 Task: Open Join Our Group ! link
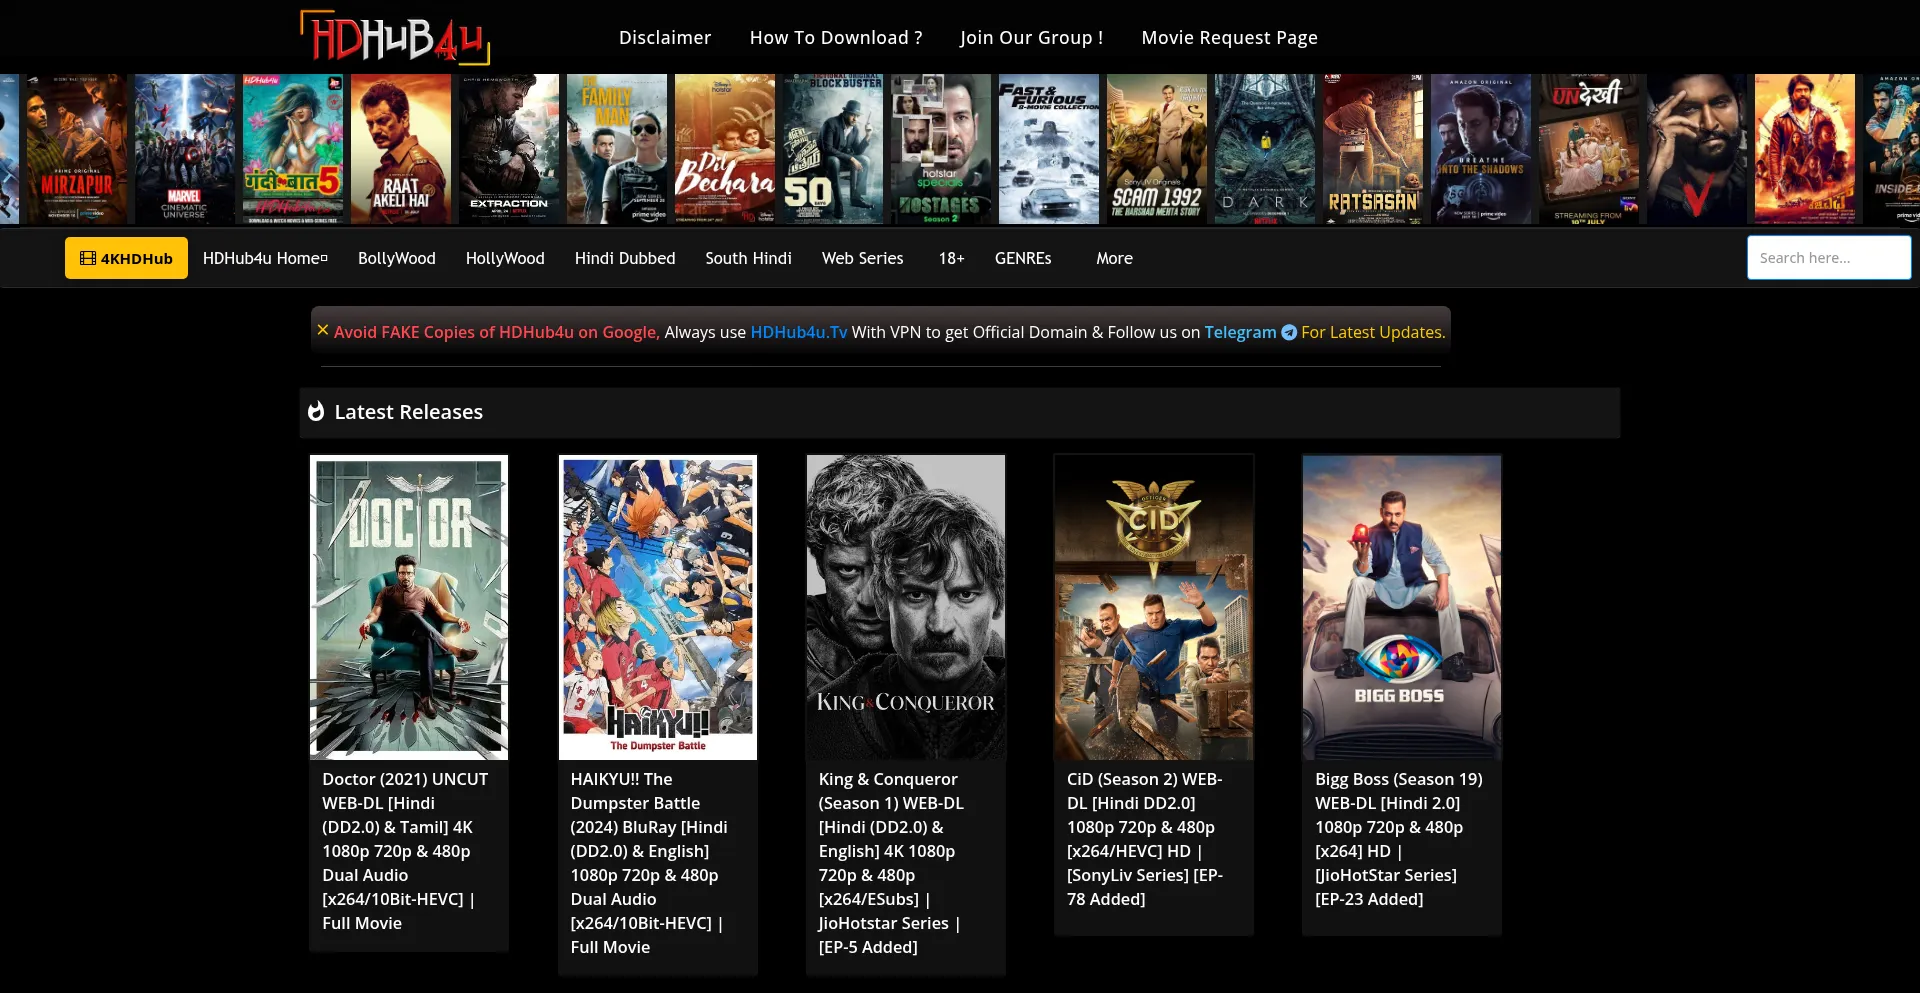(x=1032, y=38)
